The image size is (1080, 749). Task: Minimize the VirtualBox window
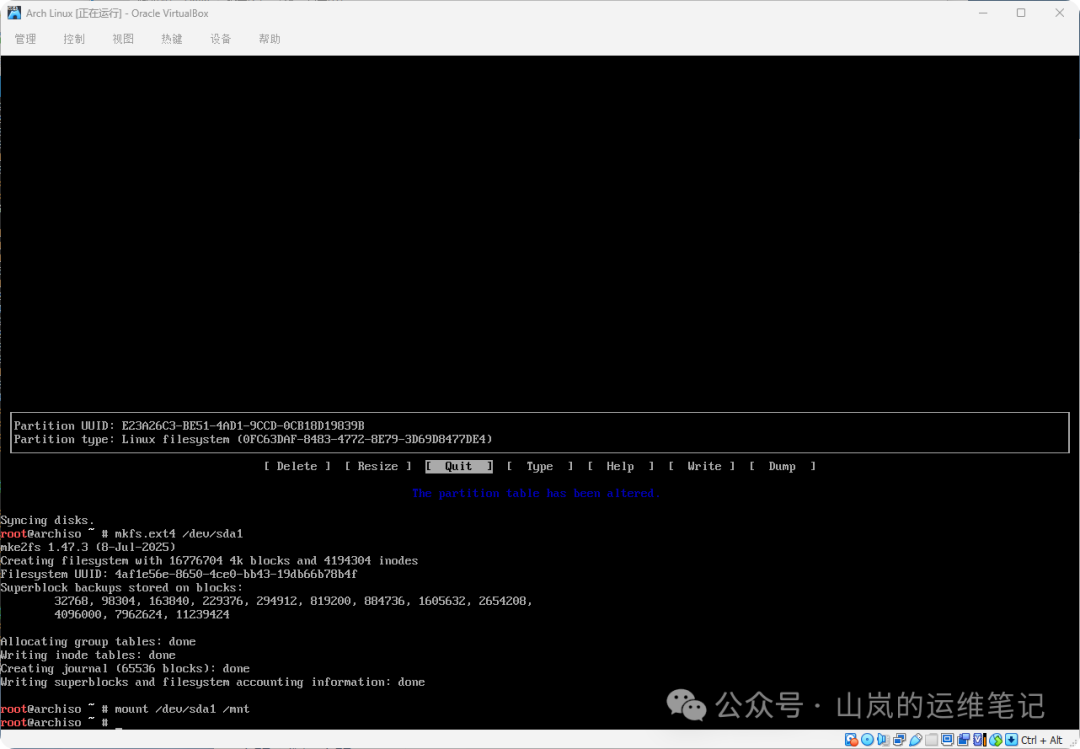click(983, 13)
